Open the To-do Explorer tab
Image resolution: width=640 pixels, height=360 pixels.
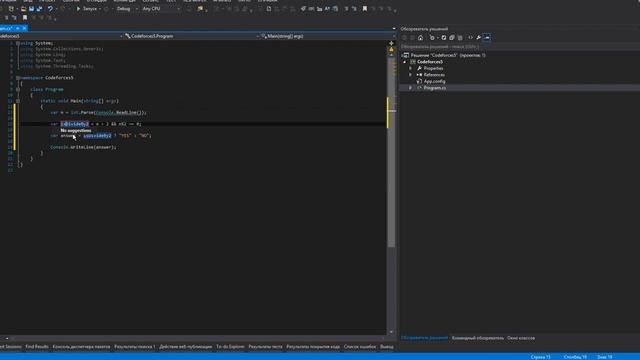tap(230, 347)
